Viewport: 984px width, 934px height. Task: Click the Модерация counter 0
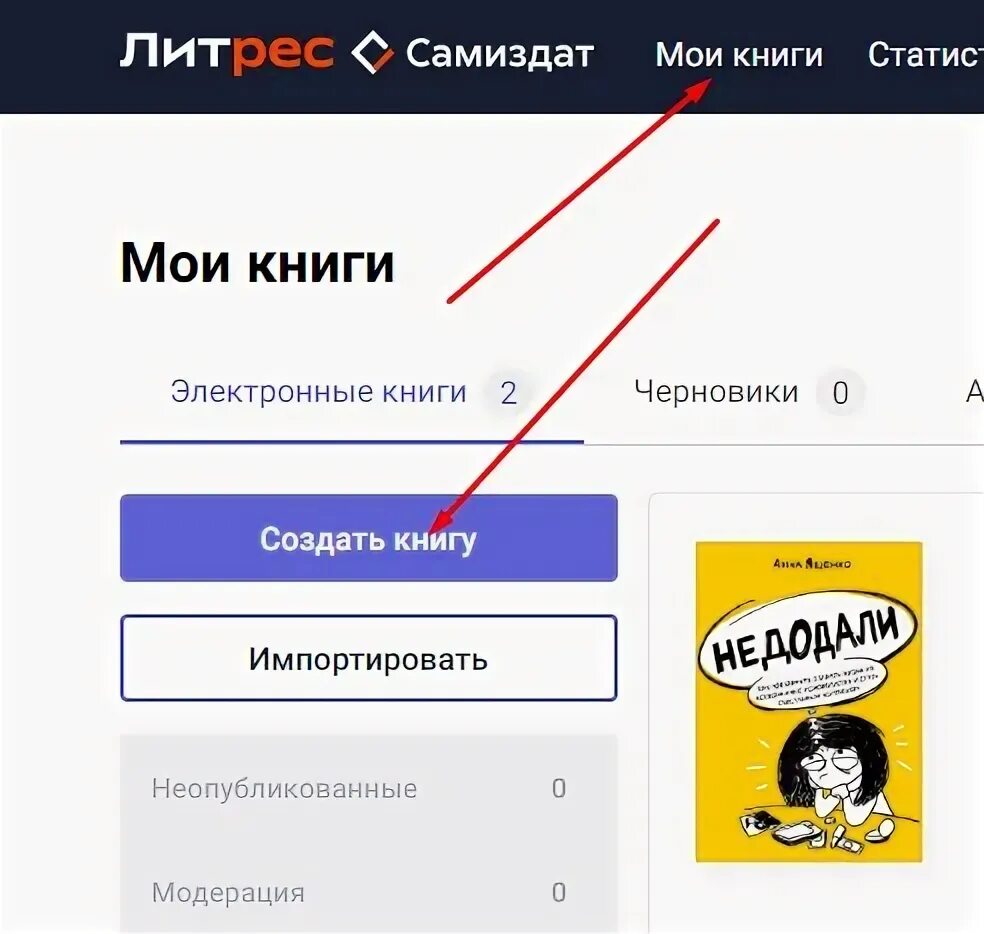tap(559, 893)
